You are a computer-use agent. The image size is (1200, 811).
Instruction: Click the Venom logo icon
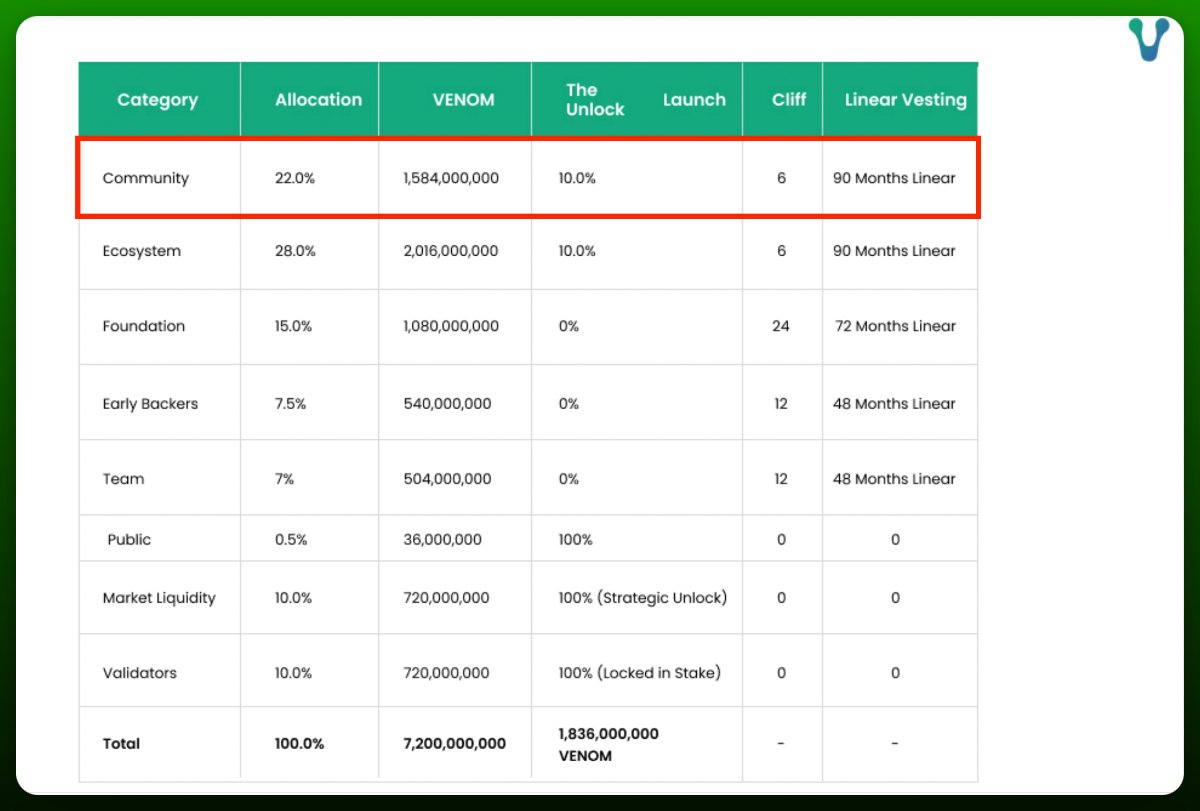pos(1148,39)
